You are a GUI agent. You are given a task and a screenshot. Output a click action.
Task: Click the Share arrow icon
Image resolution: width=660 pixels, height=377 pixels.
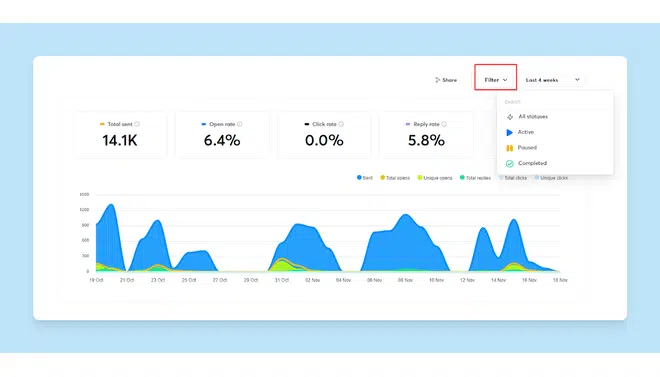coord(437,80)
